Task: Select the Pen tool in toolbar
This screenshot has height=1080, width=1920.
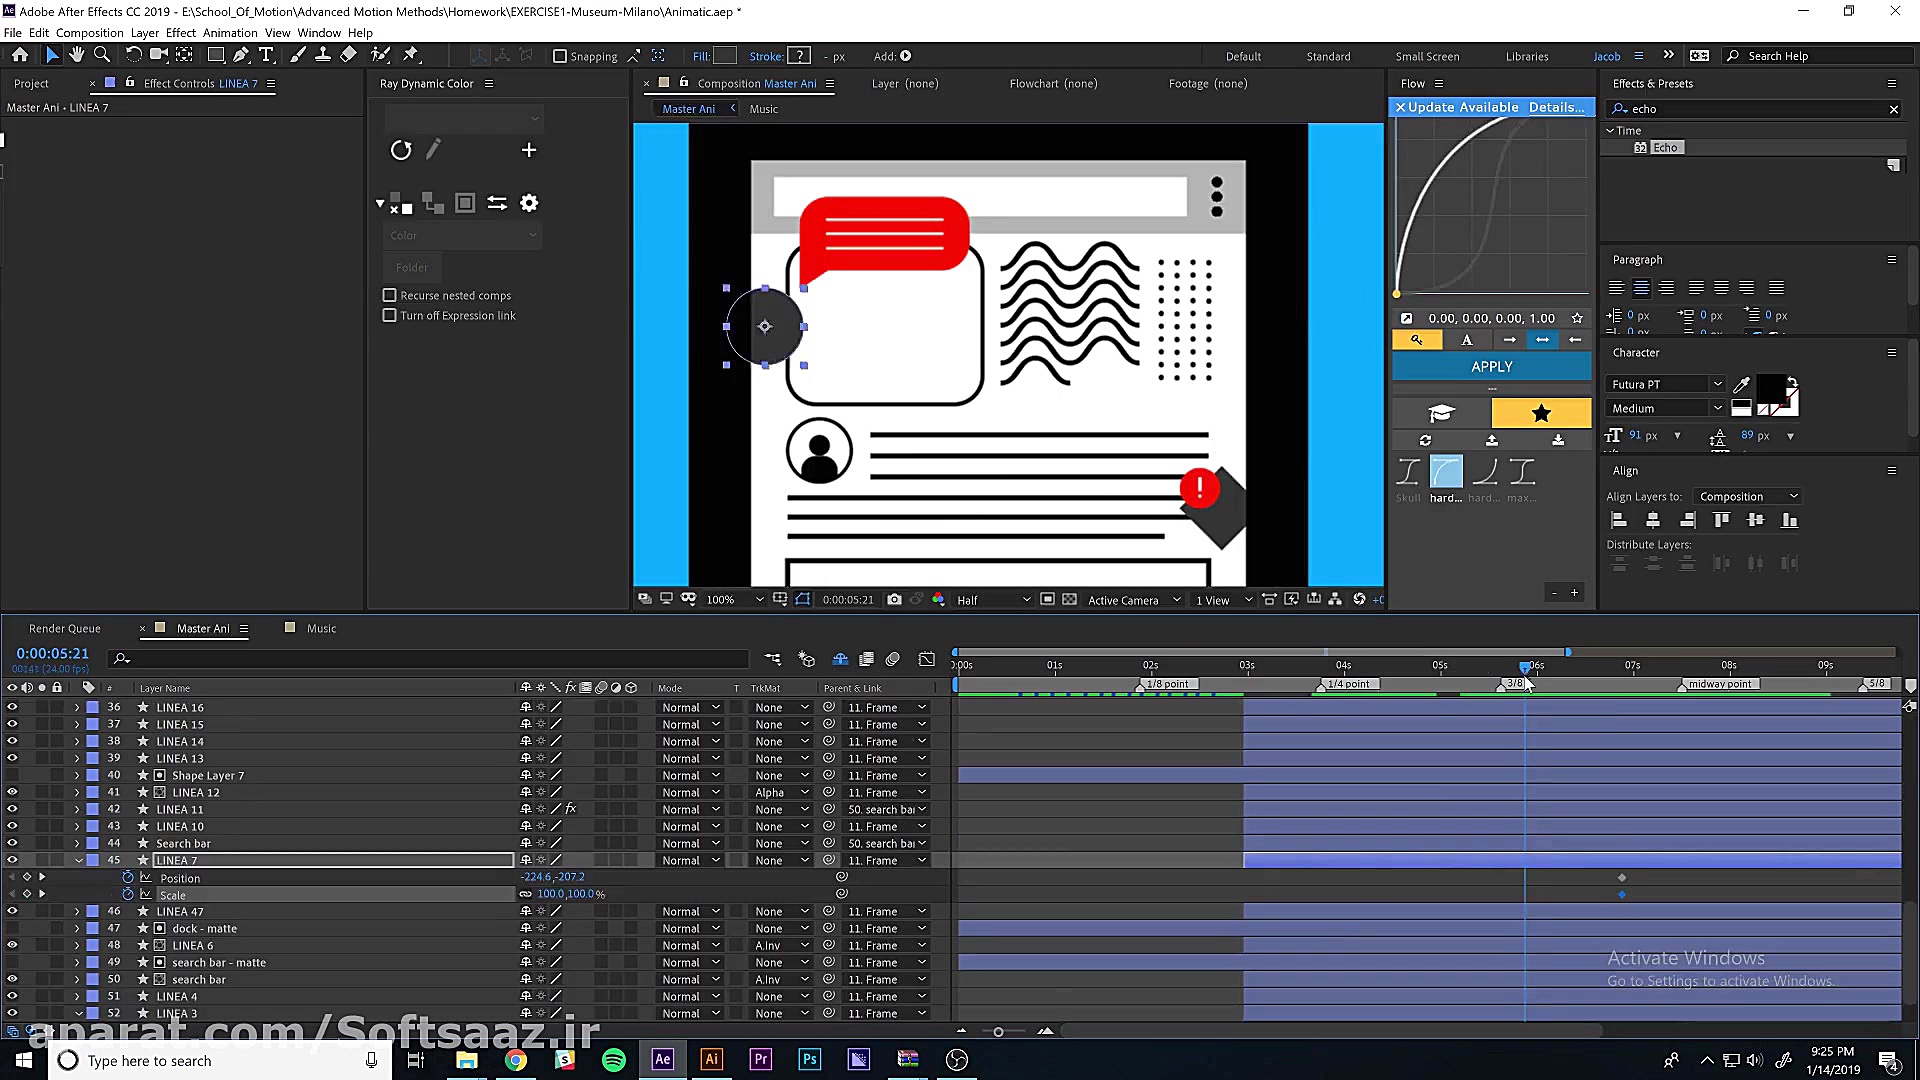Action: pos(241,55)
